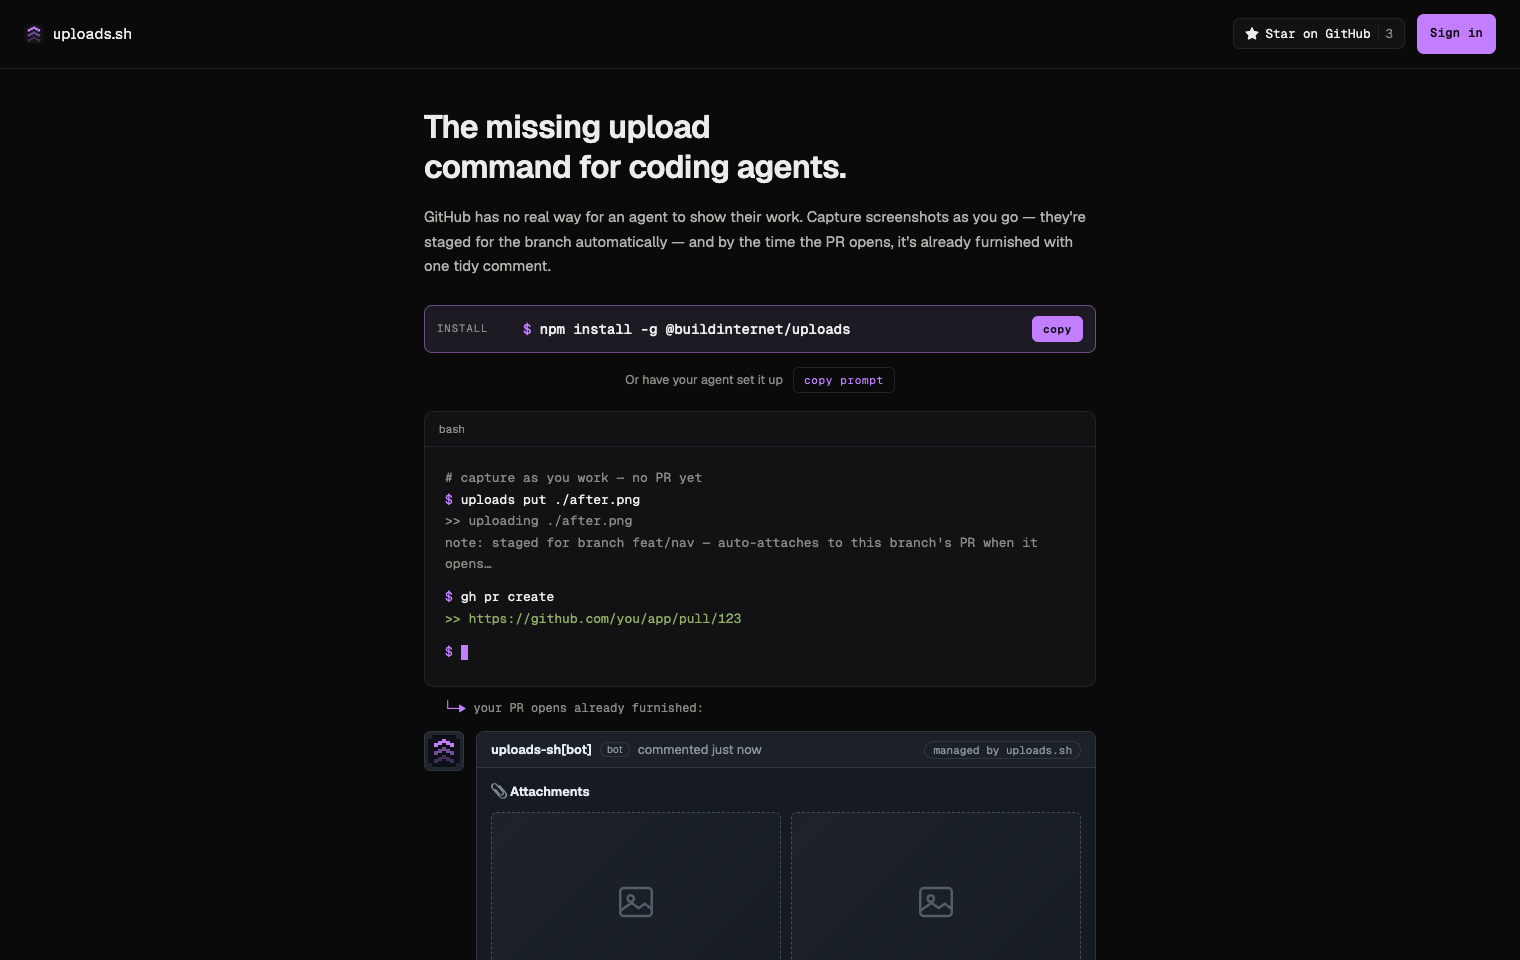The width and height of the screenshot is (1520, 960).
Task: Click the arrow icon before PR caption
Action: coord(456,707)
